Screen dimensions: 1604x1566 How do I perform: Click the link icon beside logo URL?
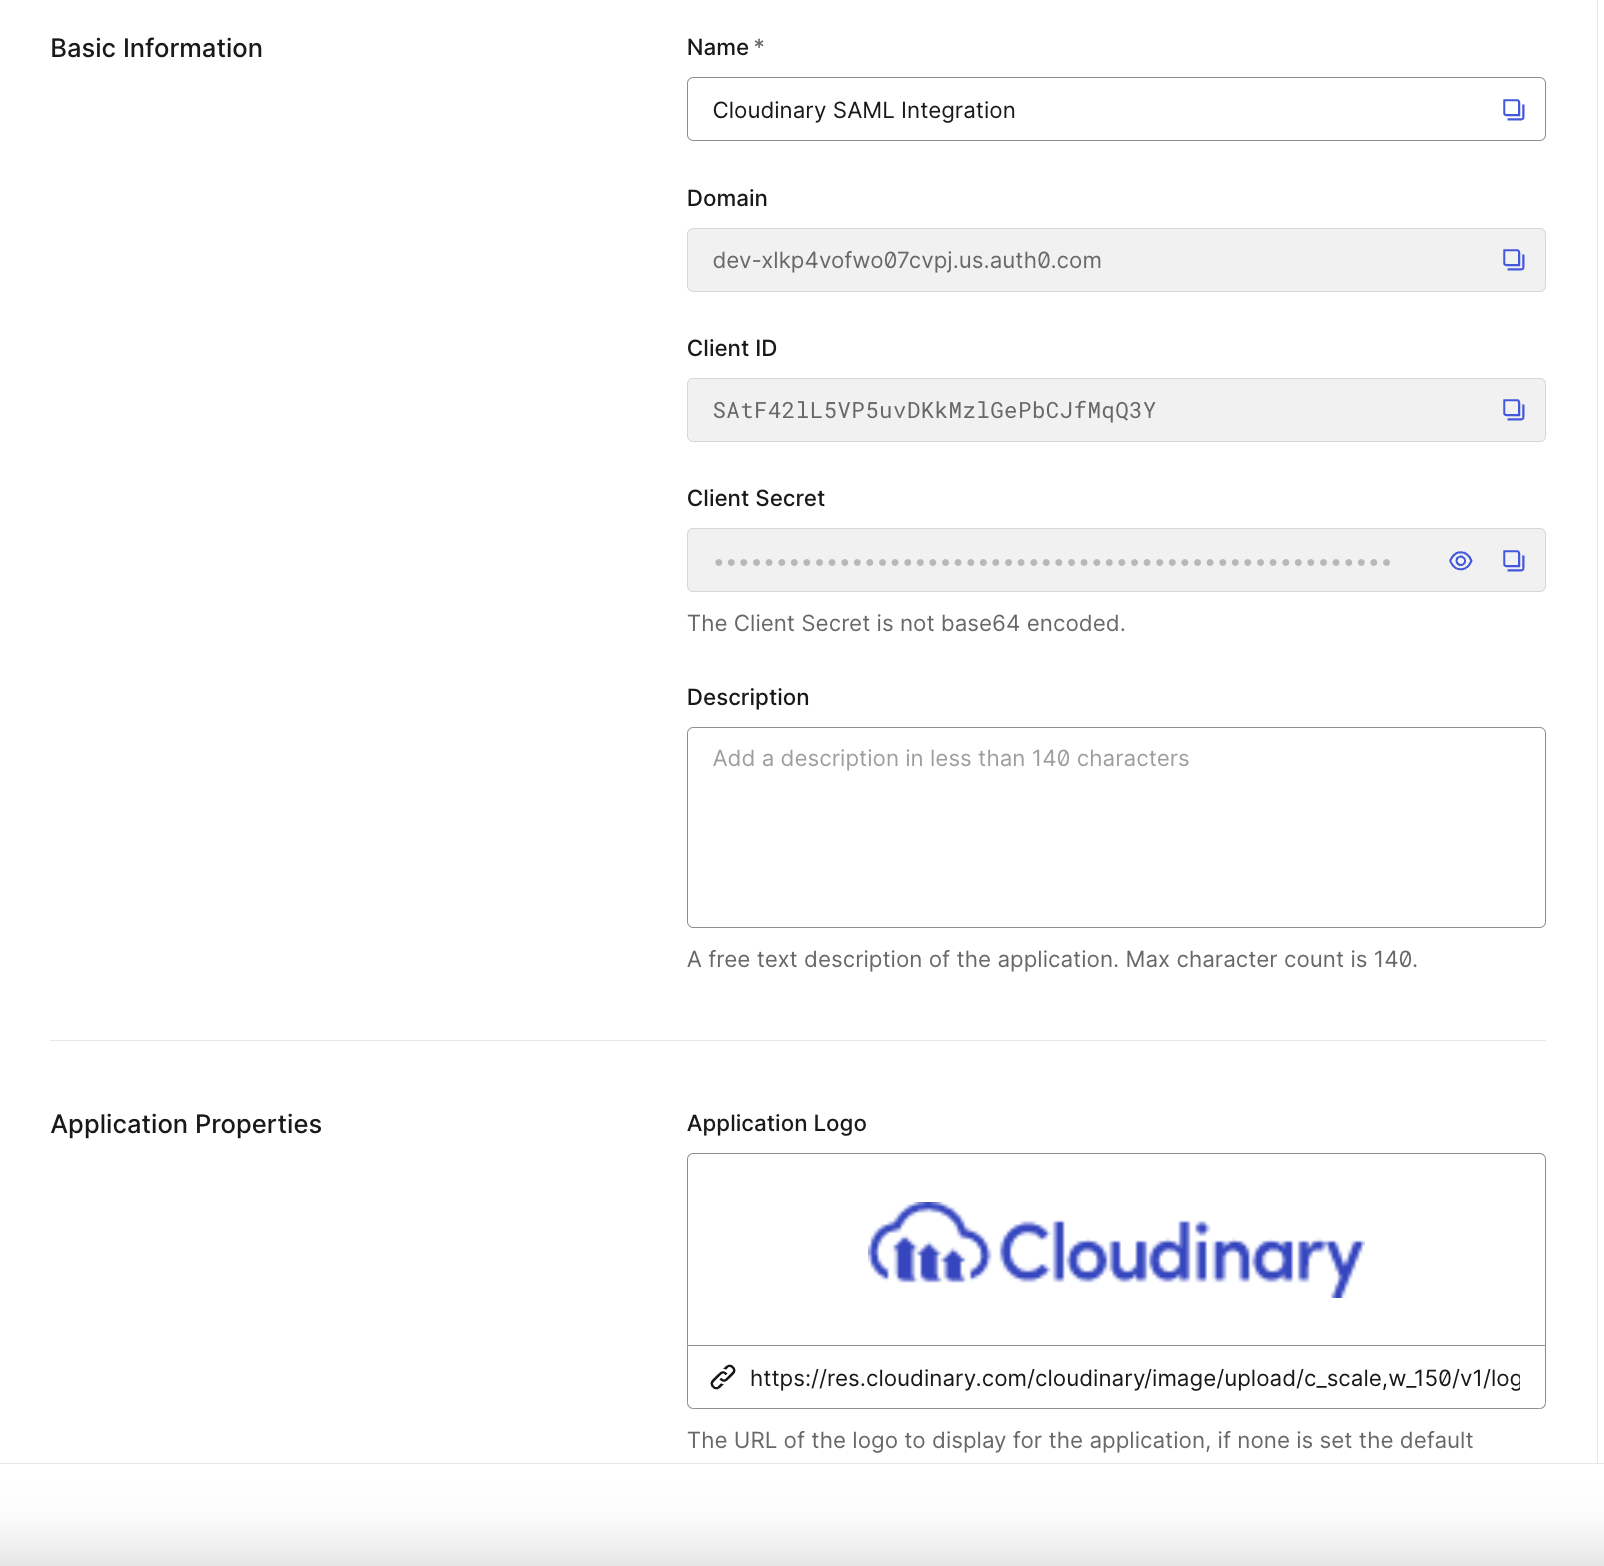coord(723,1378)
